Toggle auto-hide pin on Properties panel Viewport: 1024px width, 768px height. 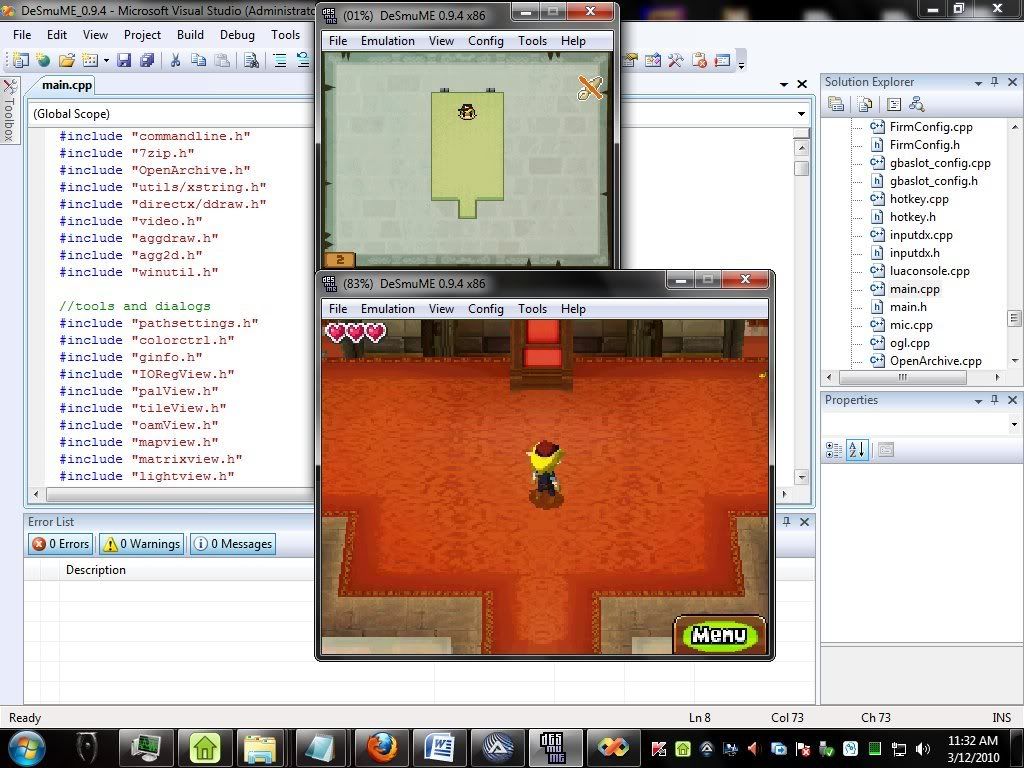[x=995, y=400]
